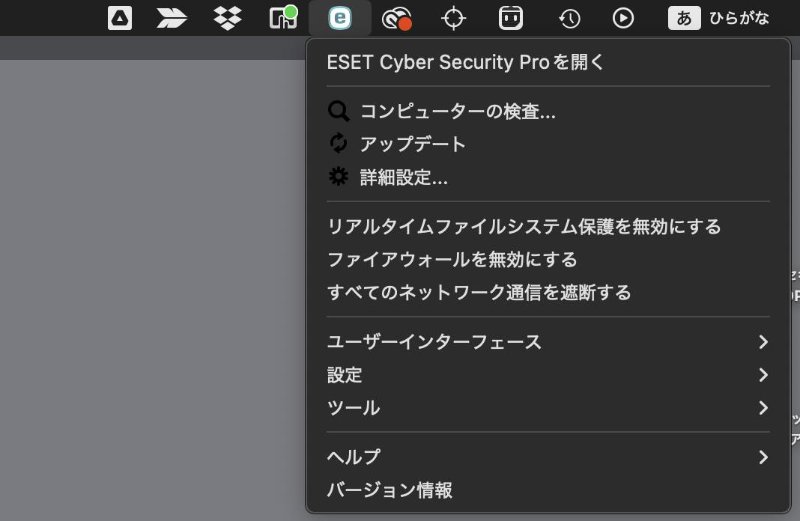
Task: Click the magnifier icon beside コンピューターの検査
Action: pyautogui.click(x=339, y=112)
